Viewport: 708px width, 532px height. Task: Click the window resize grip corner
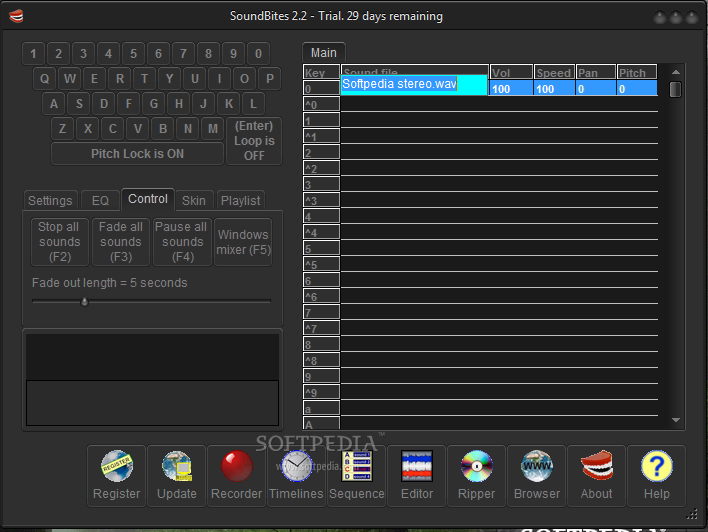coord(692,514)
